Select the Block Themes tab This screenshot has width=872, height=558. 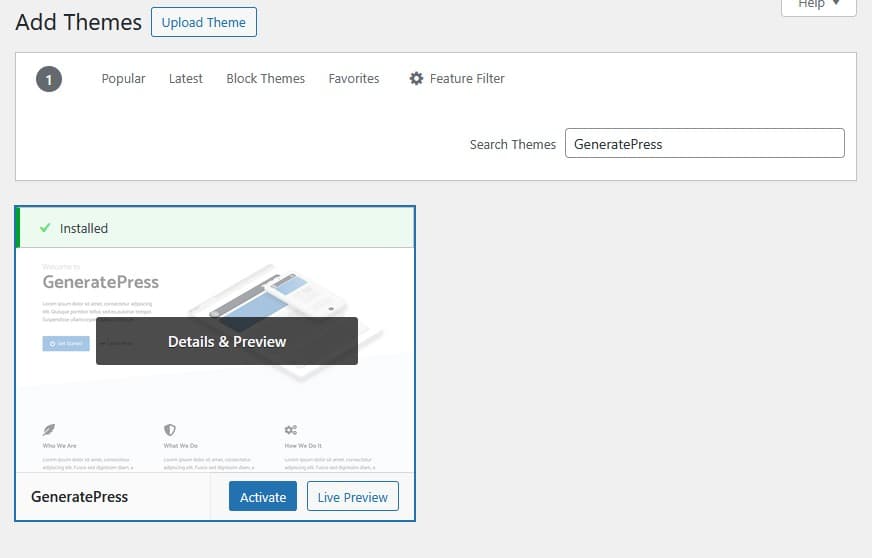pyautogui.click(x=265, y=78)
